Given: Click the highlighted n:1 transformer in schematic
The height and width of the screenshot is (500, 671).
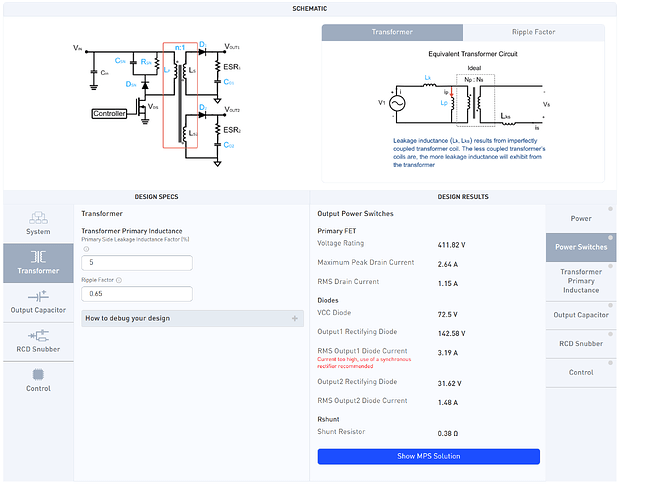Looking at the screenshot, I should (180, 95).
